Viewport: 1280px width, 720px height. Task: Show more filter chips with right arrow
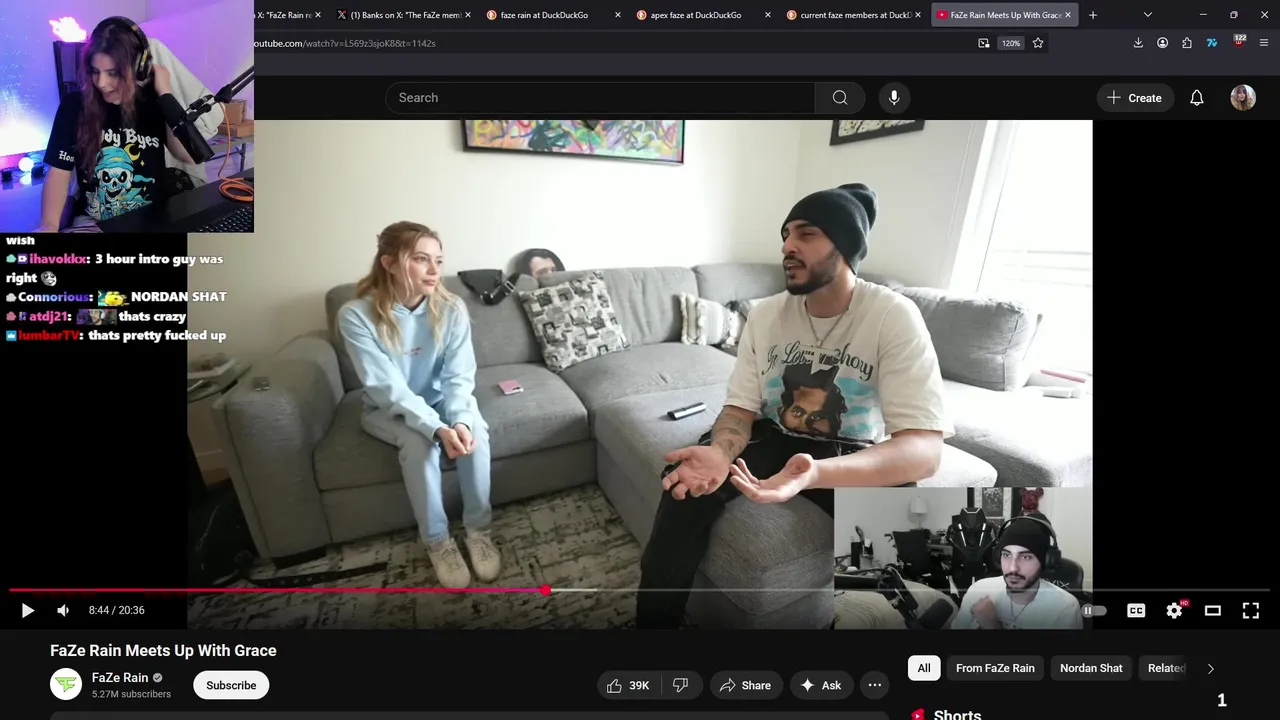click(1210, 668)
